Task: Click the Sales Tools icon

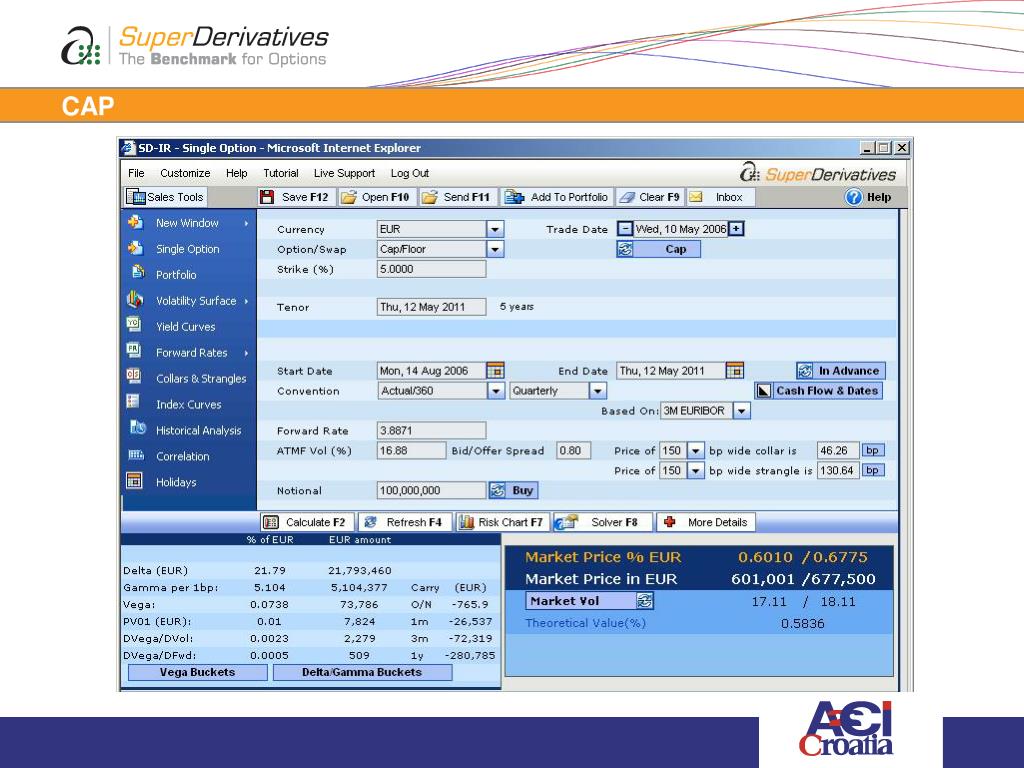Action: tap(136, 197)
